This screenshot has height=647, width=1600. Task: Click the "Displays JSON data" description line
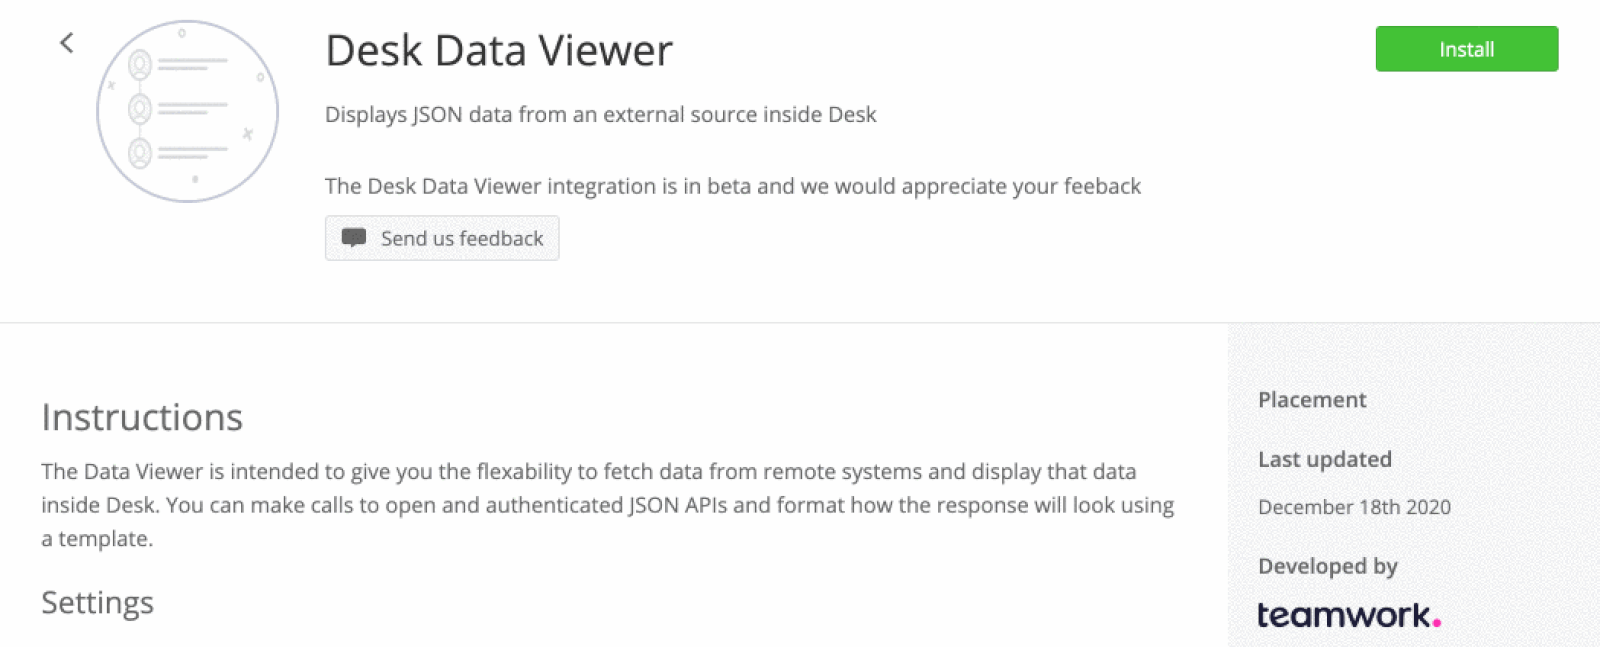pyautogui.click(x=600, y=115)
